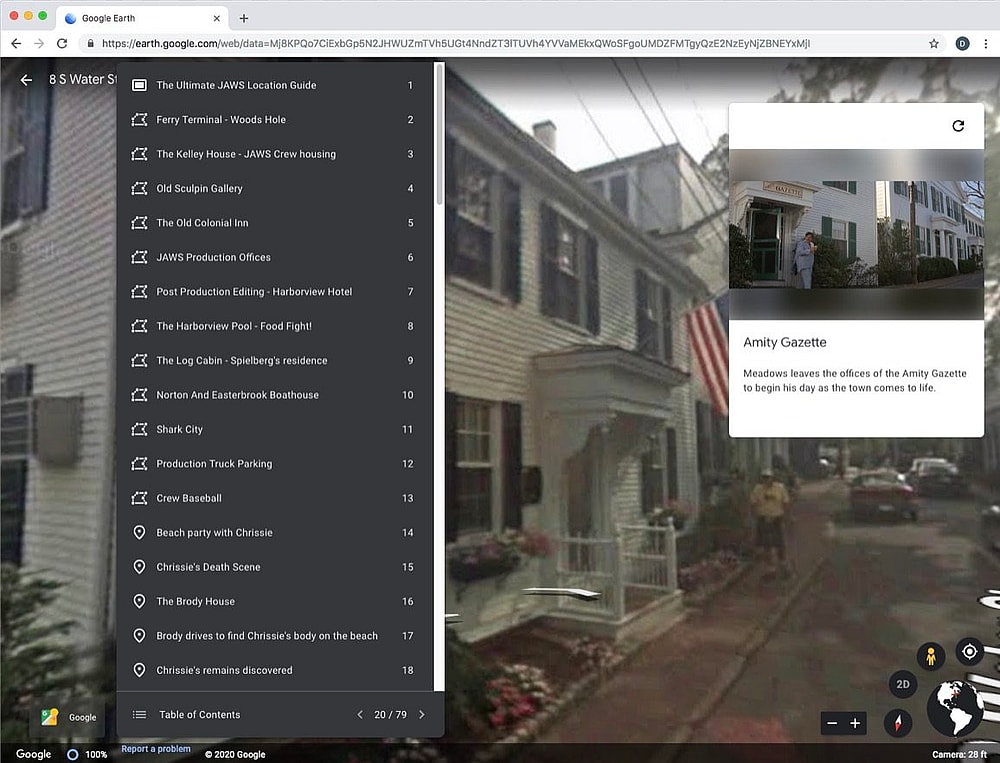
Task: Click the fly to my location icon
Action: pos(969,652)
